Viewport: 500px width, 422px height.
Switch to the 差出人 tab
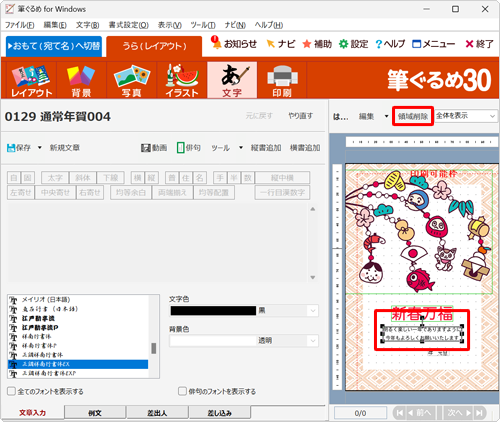[157, 413]
